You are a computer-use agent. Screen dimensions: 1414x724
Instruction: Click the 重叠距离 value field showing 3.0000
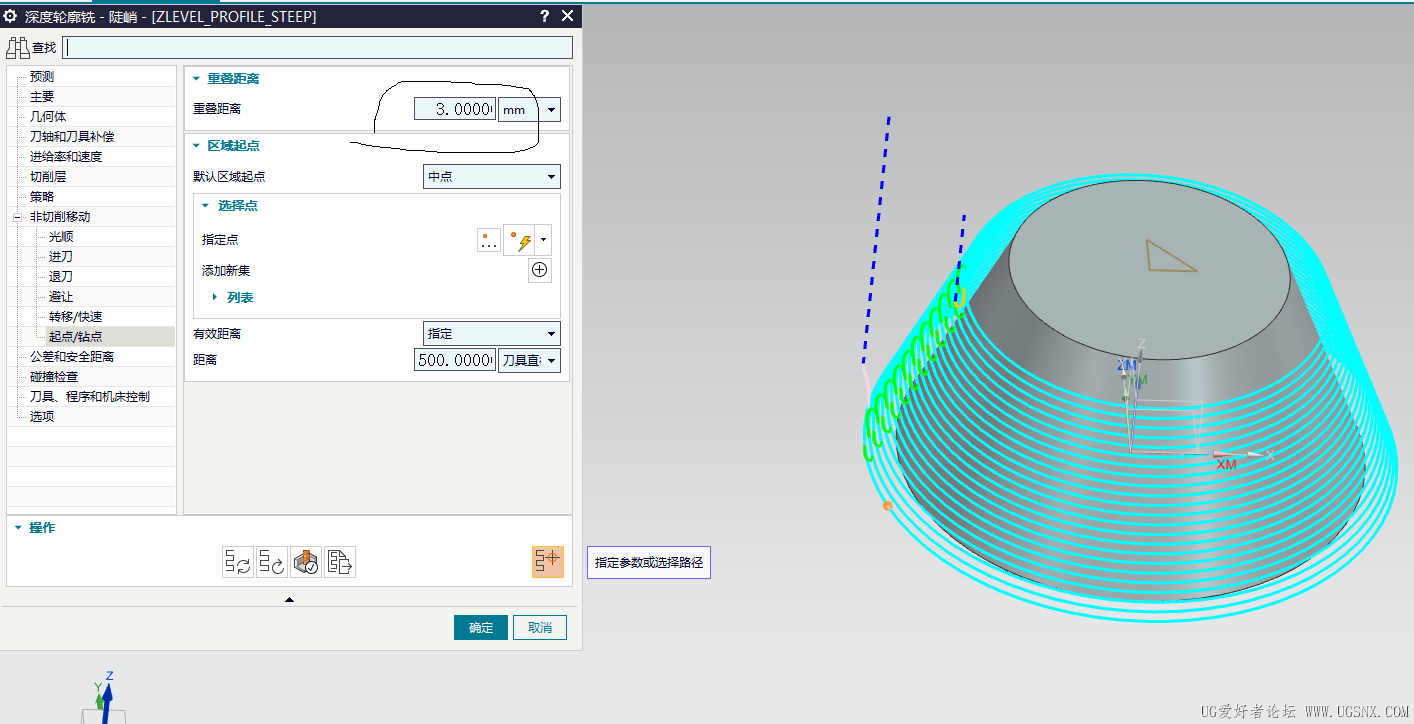point(455,110)
